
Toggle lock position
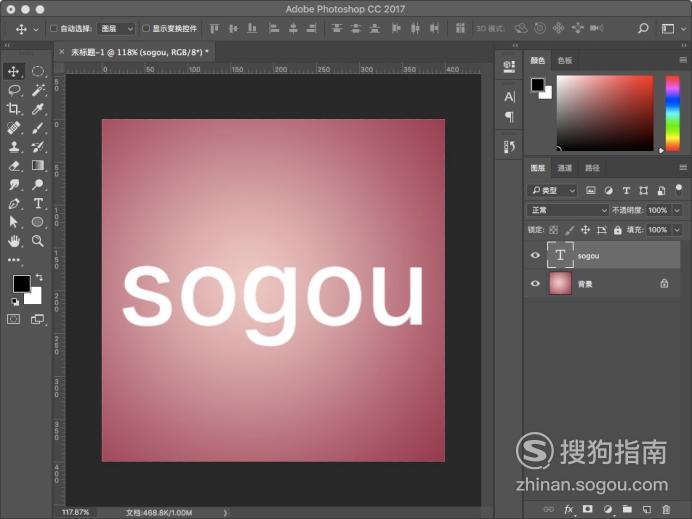[x=585, y=230]
